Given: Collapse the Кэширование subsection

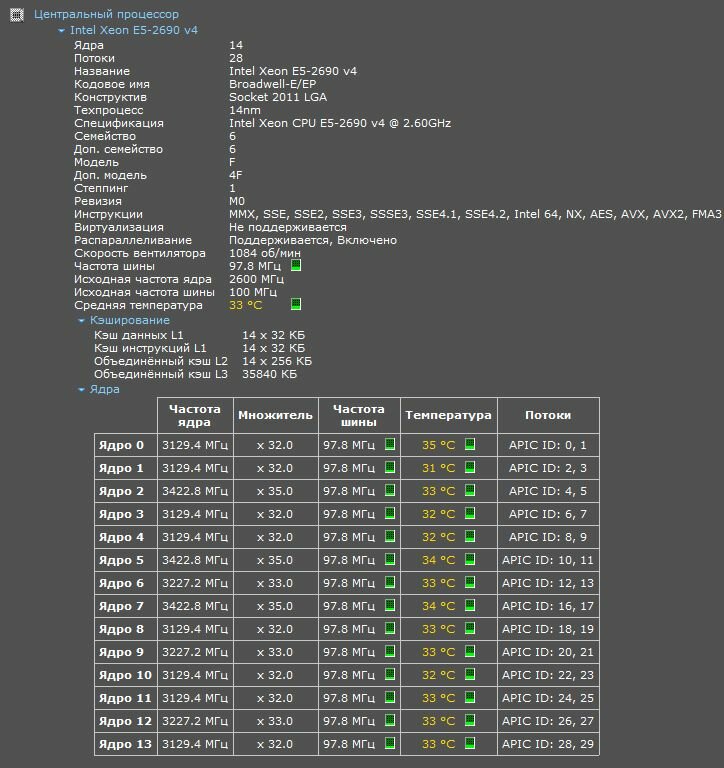Looking at the screenshot, I should [81, 320].
